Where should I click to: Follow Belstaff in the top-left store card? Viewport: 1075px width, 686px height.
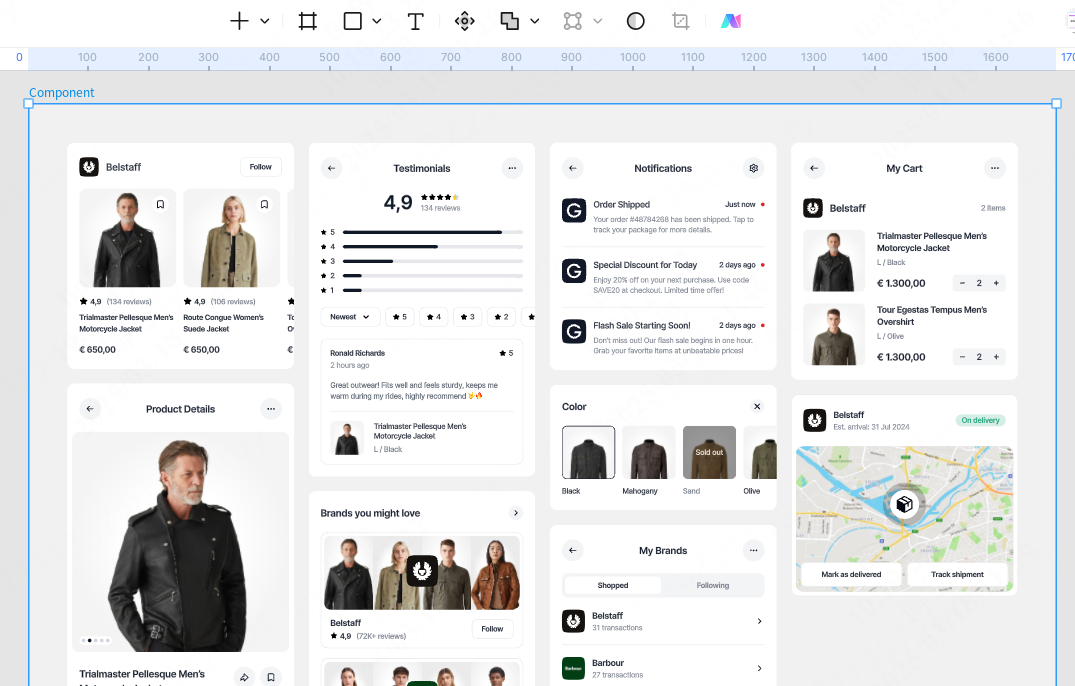(x=261, y=167)
